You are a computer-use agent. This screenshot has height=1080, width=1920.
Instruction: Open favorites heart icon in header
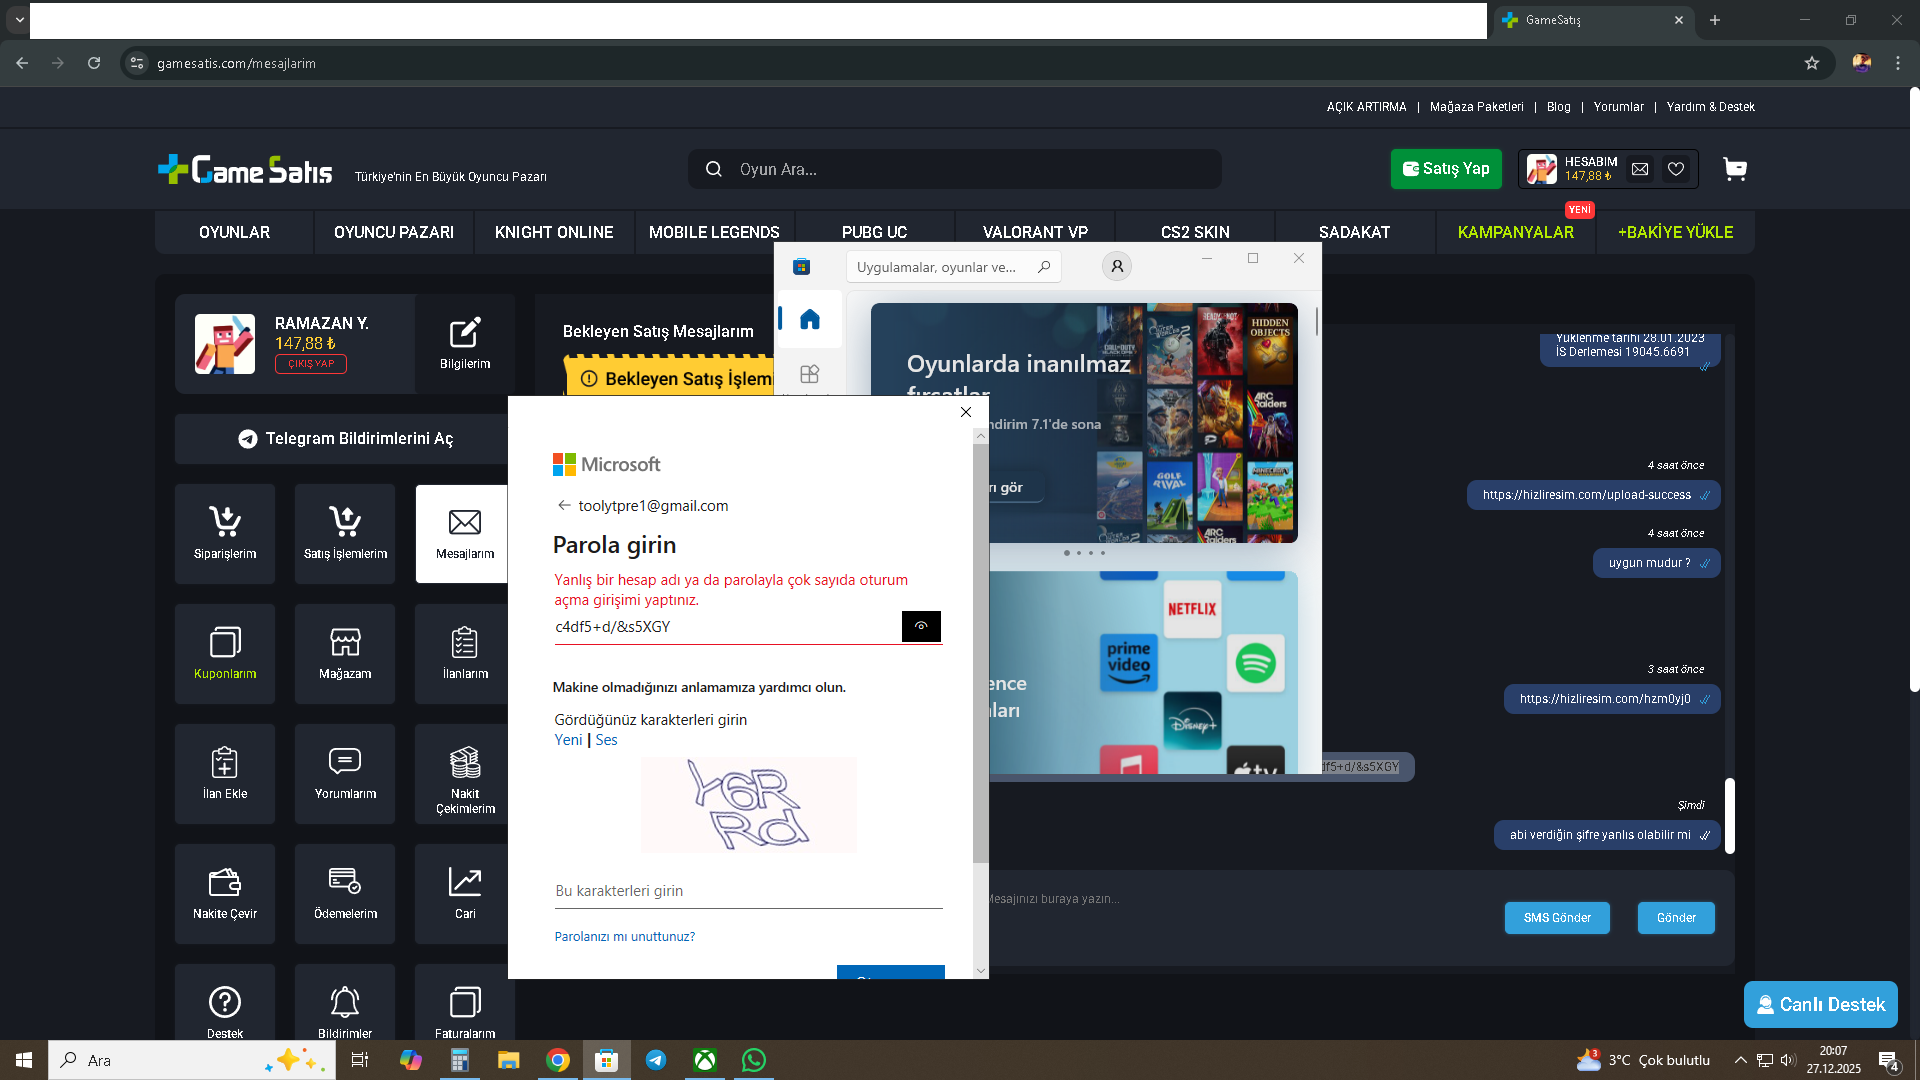pyautogui.click(x=1676, y=169)
